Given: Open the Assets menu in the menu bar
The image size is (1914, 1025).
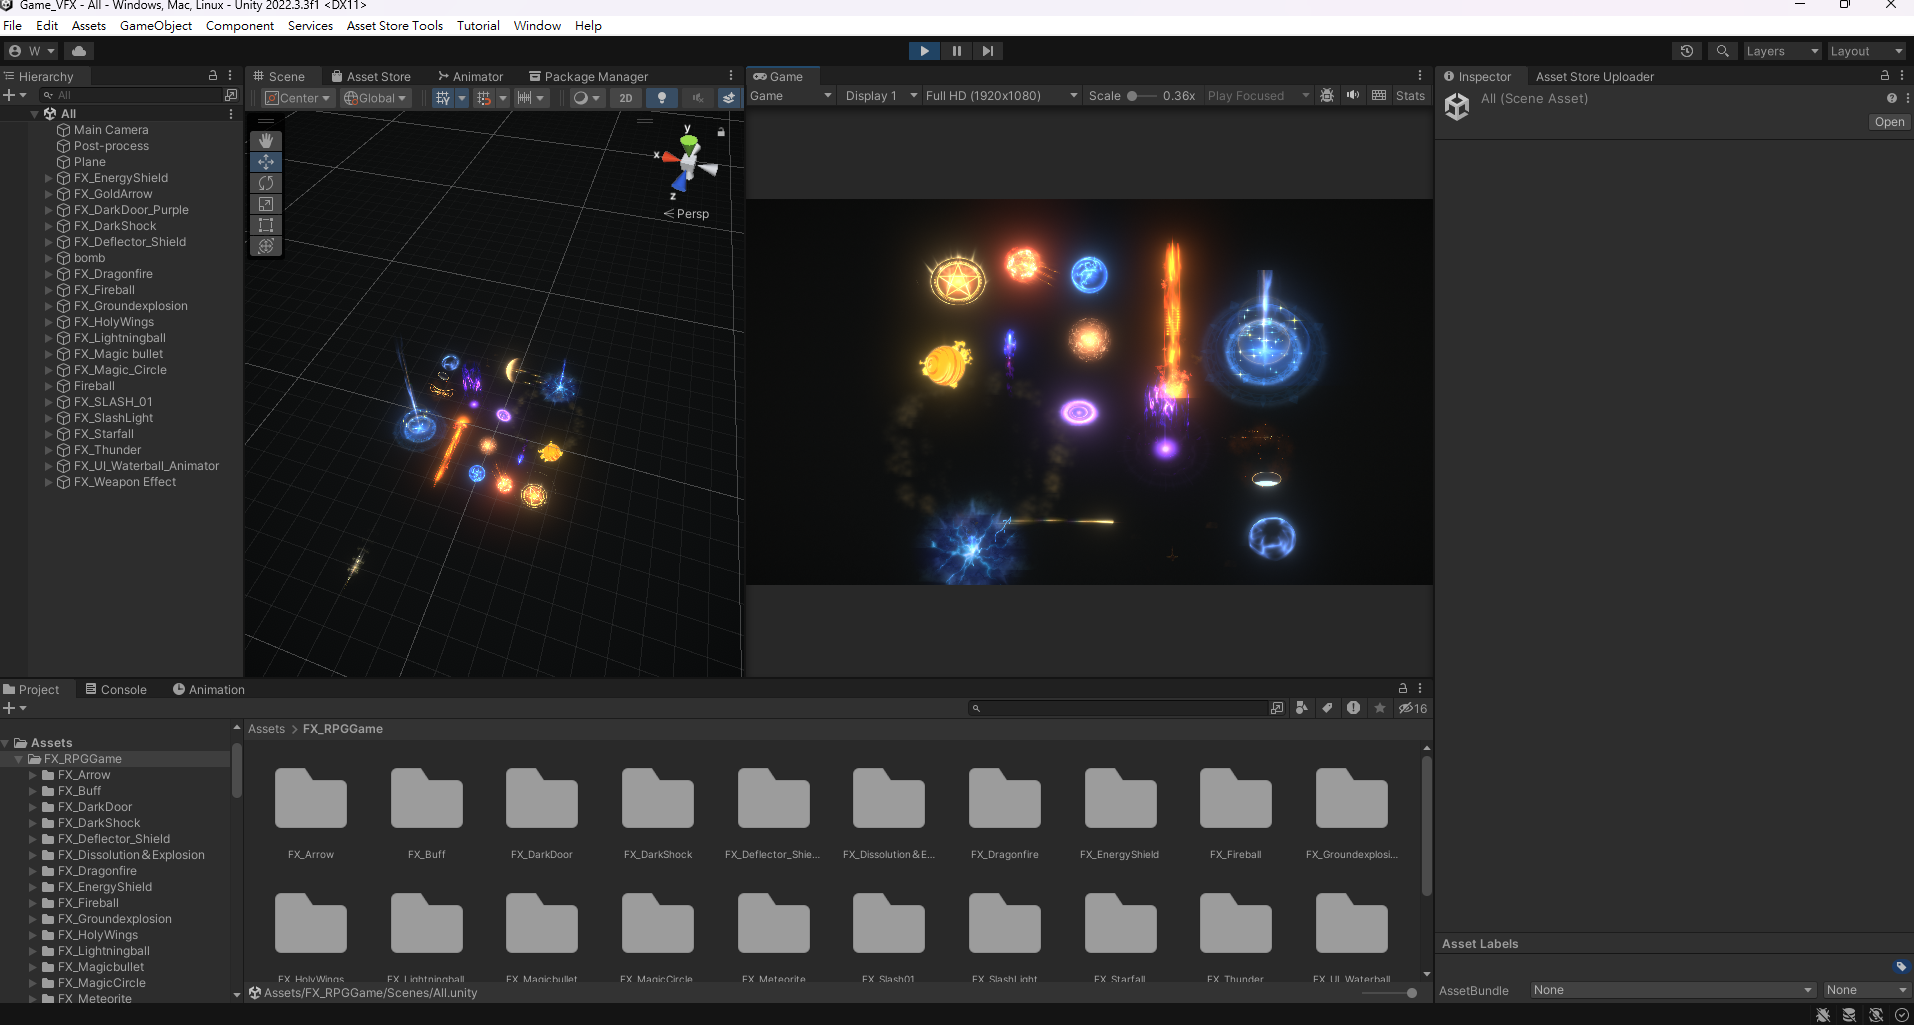Looking at the screenshot, I should (x=88, y=25).
